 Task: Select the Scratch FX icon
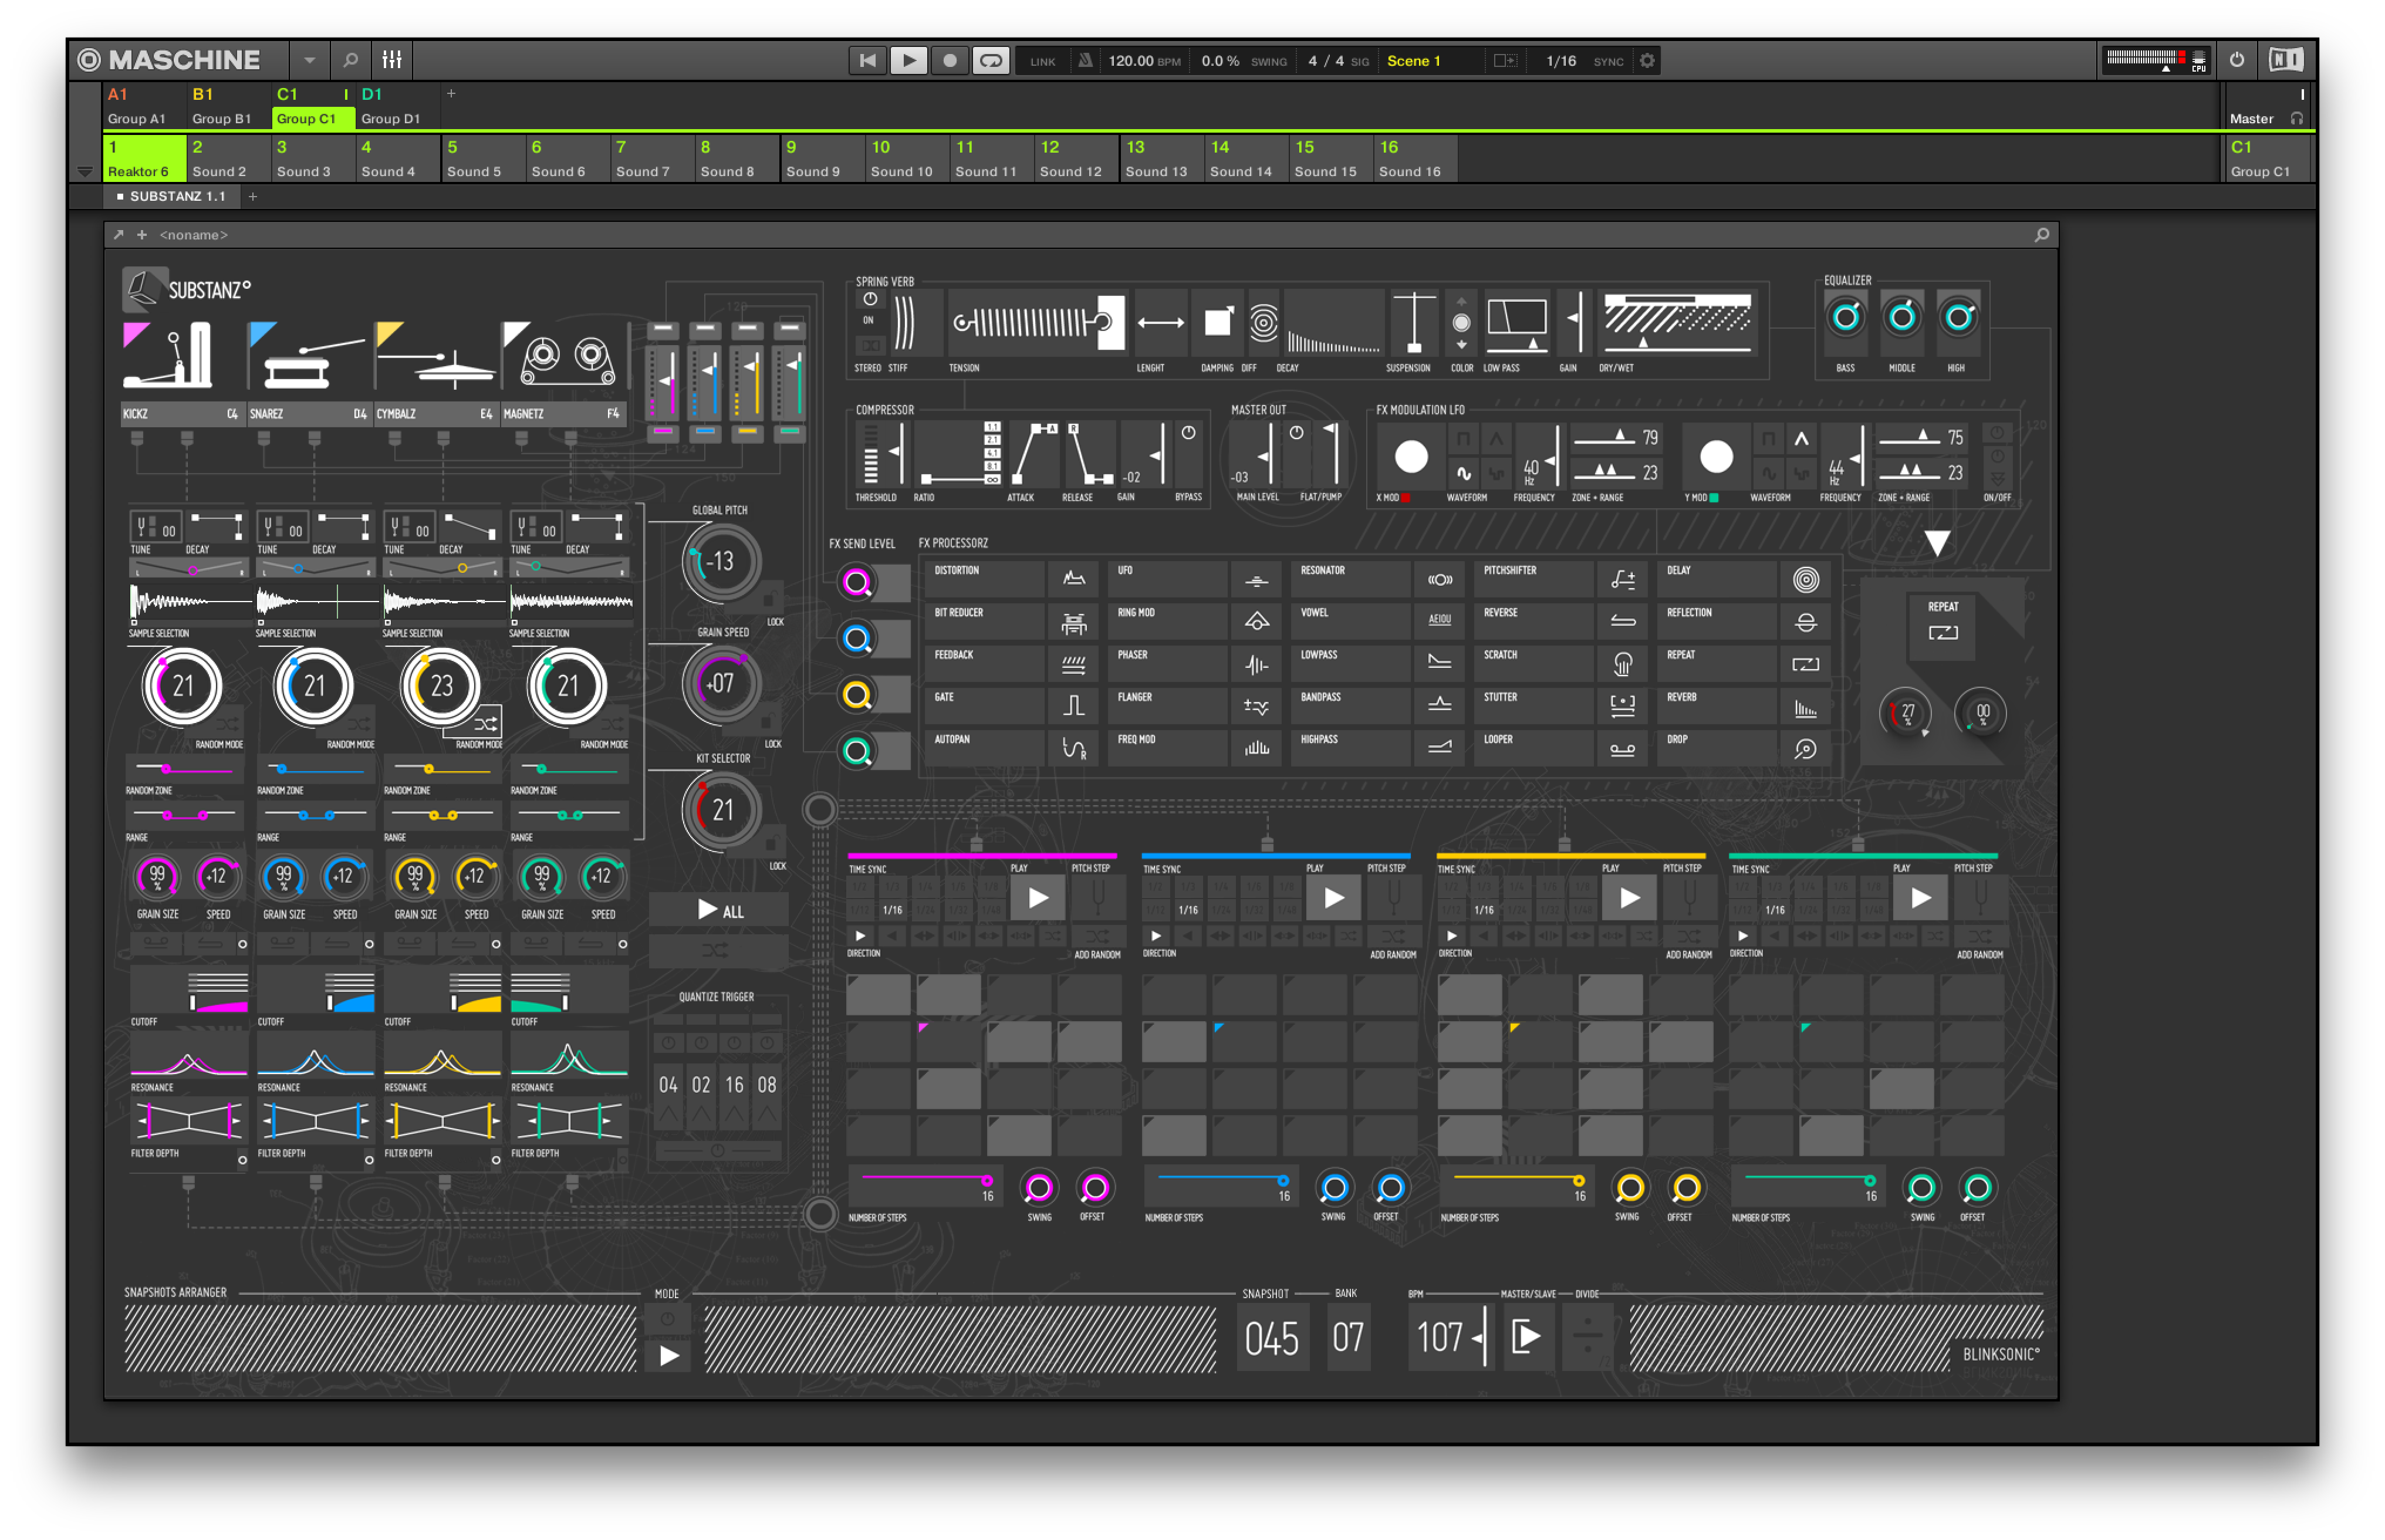1623,663
